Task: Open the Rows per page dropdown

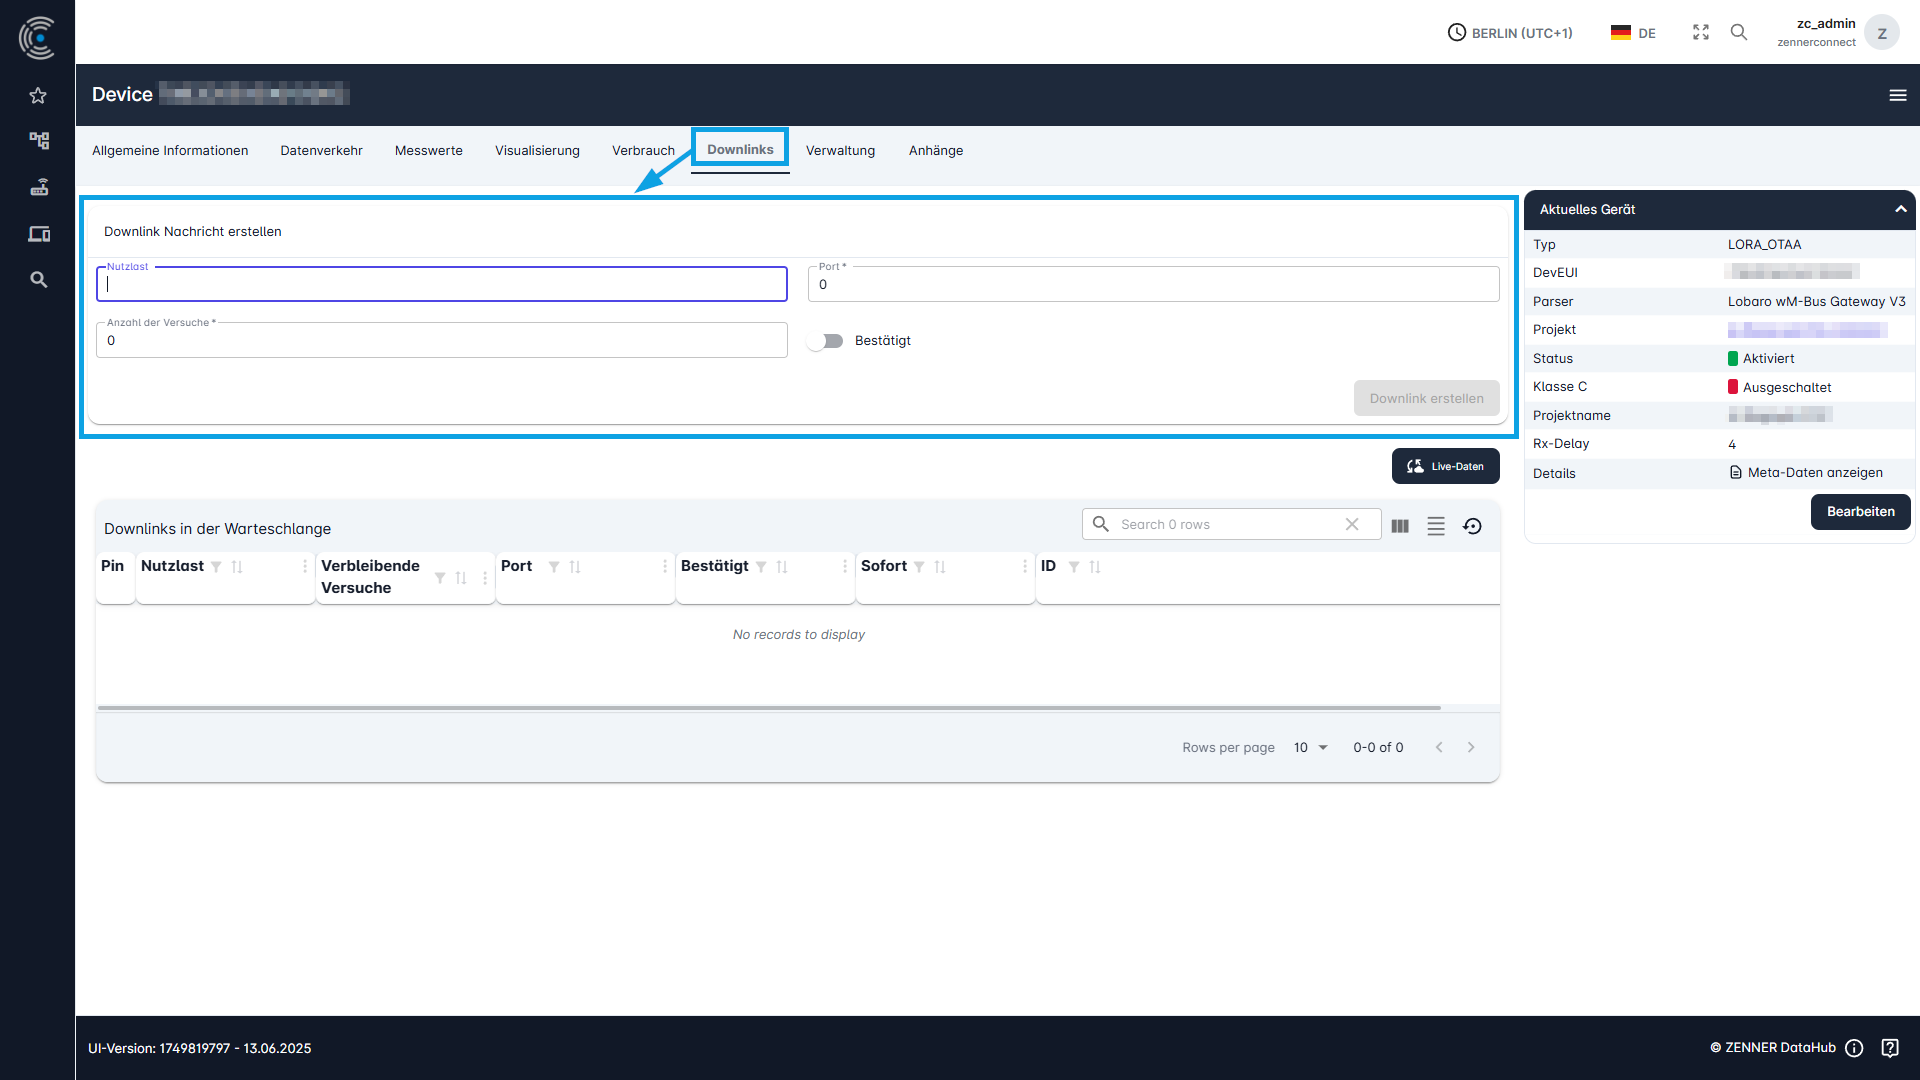Action: [1310, 747]
